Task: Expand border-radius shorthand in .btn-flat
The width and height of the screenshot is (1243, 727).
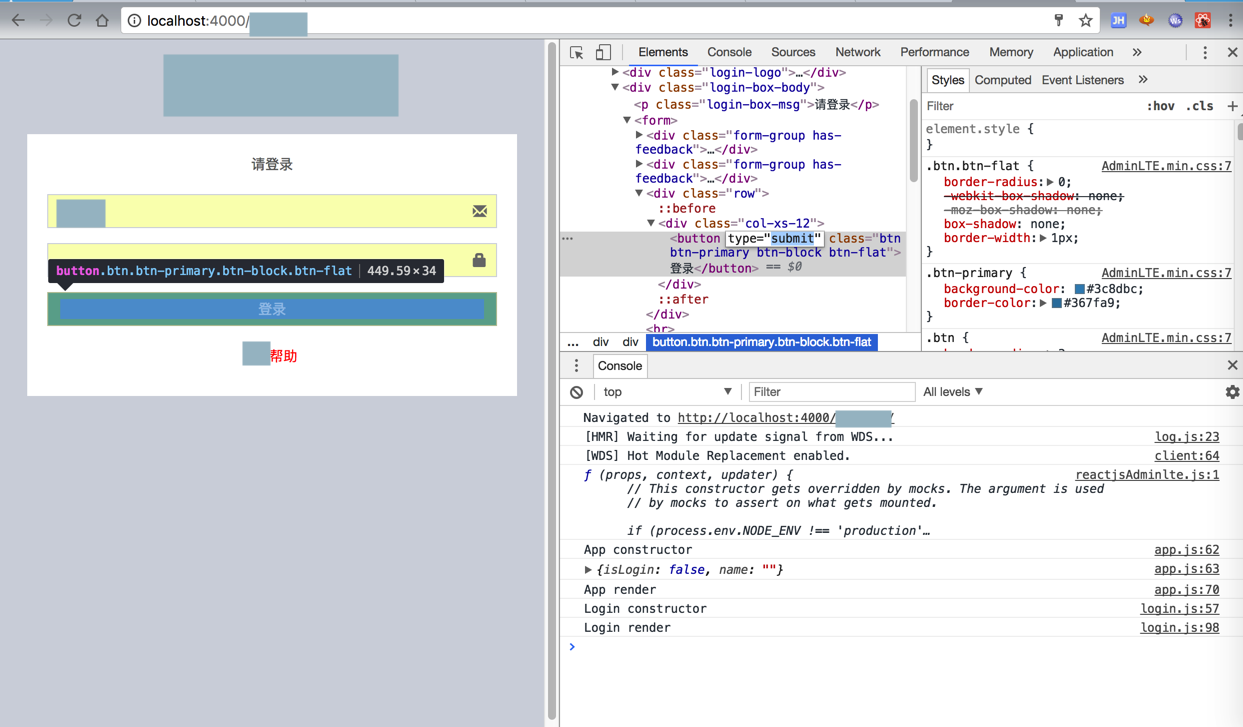Action: click(x=1050, y=182)
